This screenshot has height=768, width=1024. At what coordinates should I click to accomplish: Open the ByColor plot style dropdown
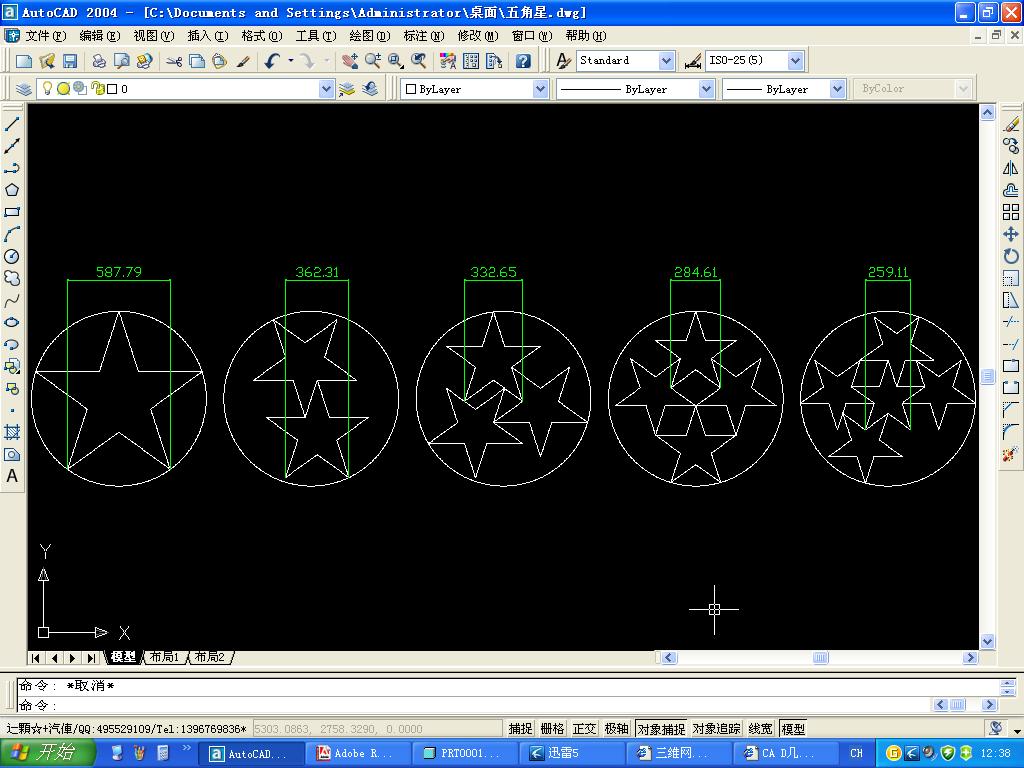(963, 89)
